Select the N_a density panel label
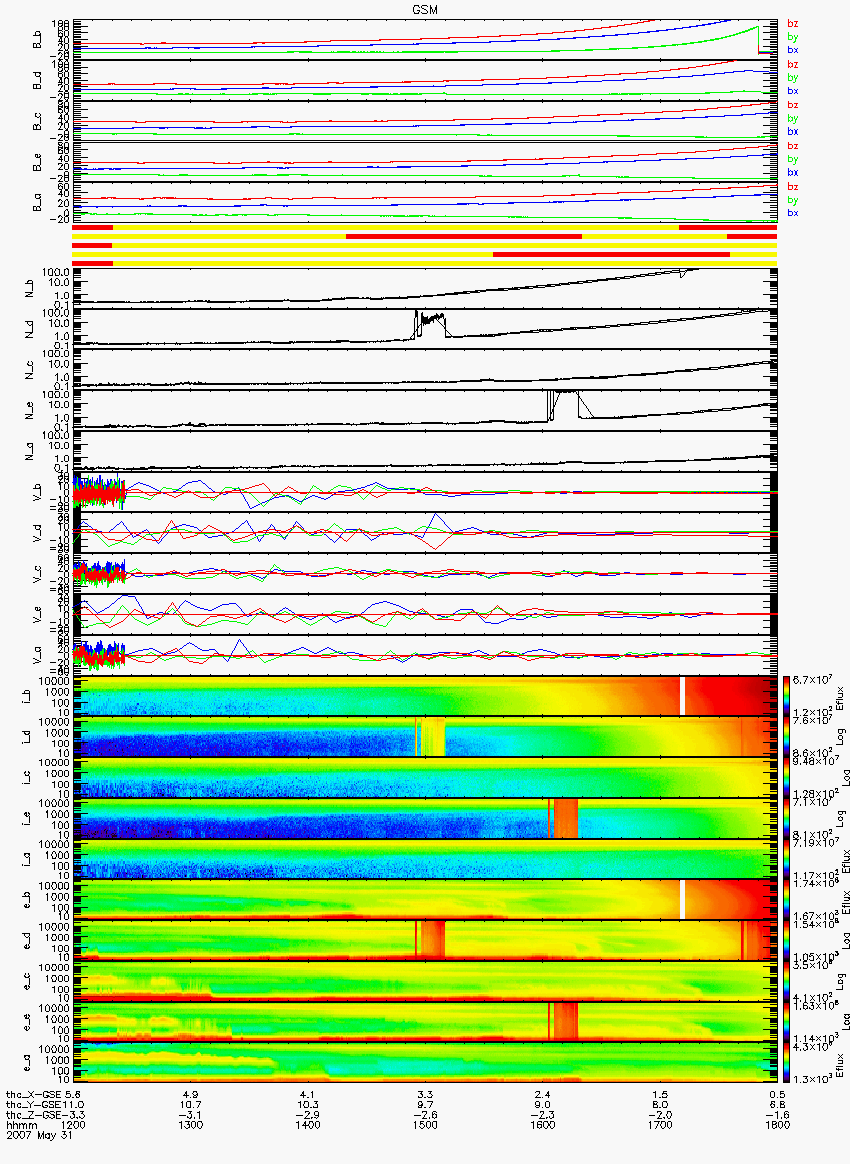This screenshot has width=850, height=1164. click(30, 451)
